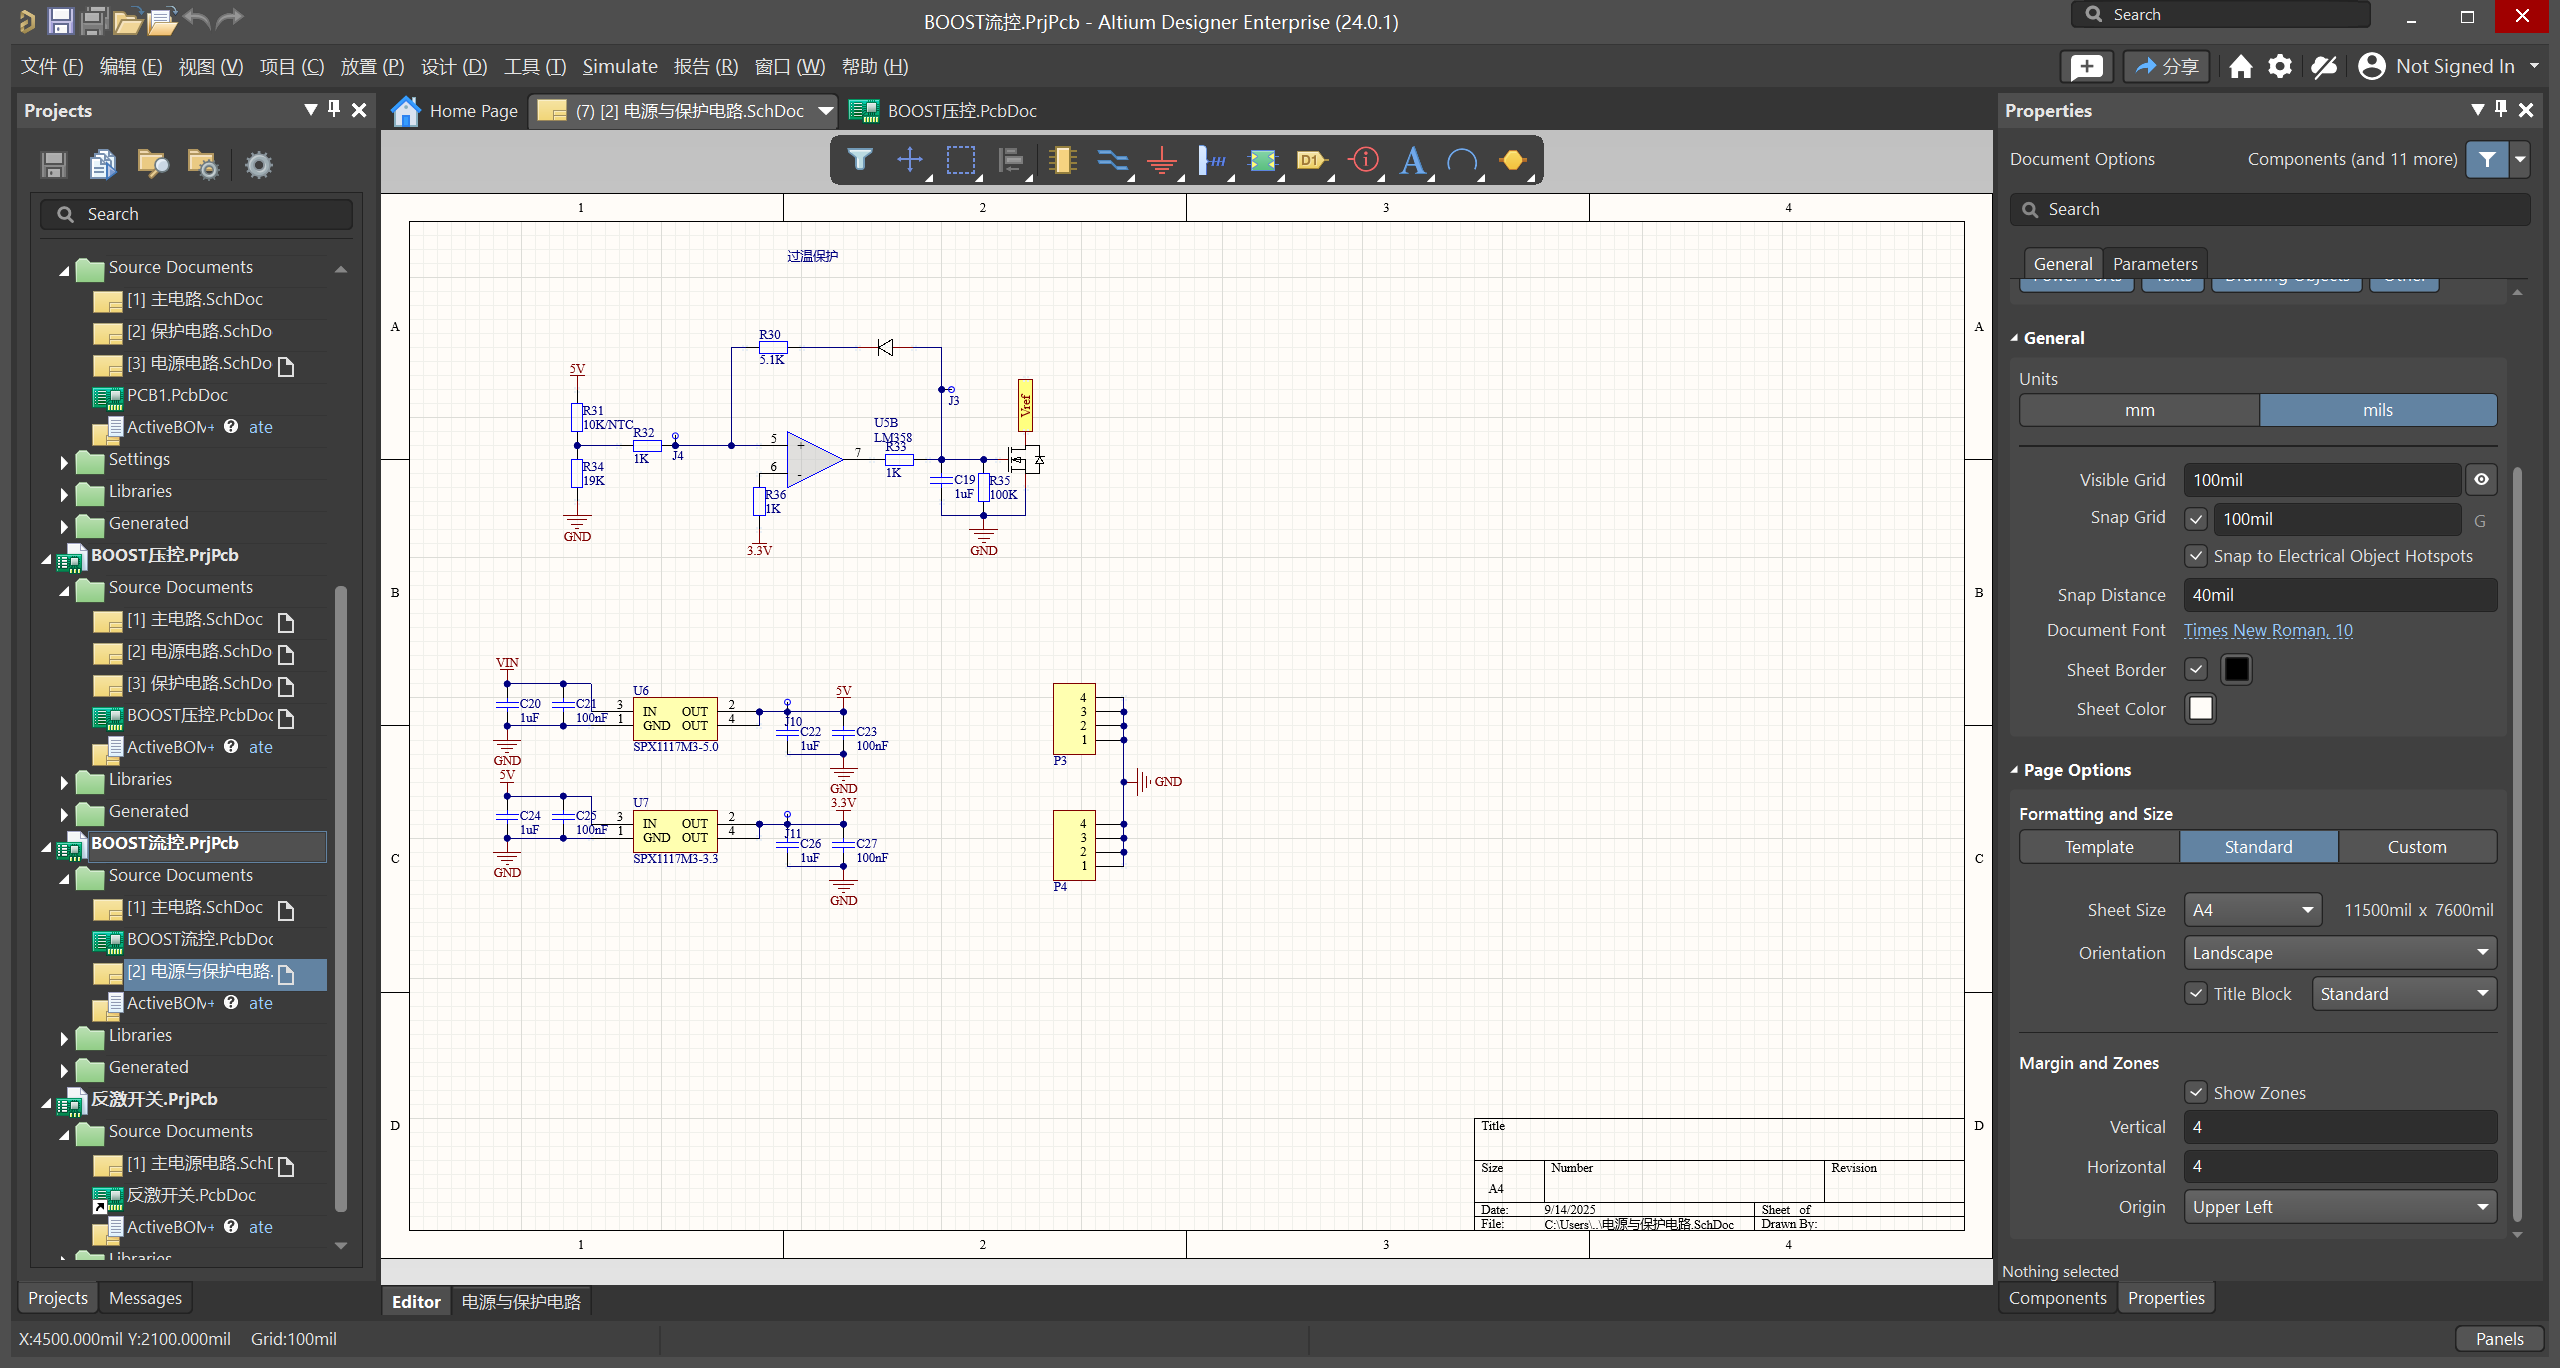Select Custom formatting and size mode
The image size is (2560, 1368).
[x=2417, y=847]
